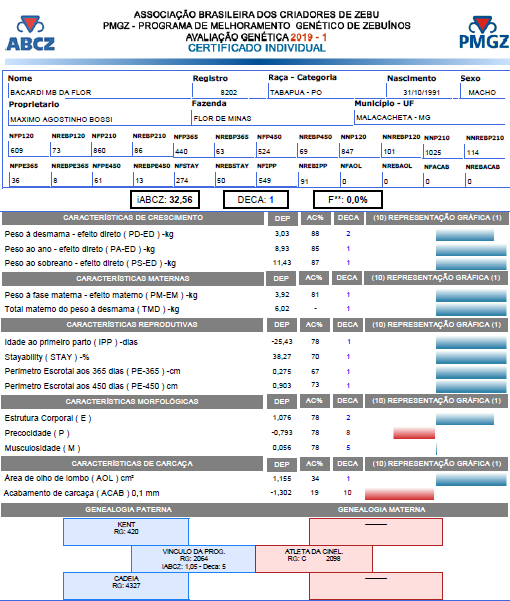Click the Estrutura Corporal ( E ) label
The height and width of the screenshot is (601, 510).
pos(48,418)
